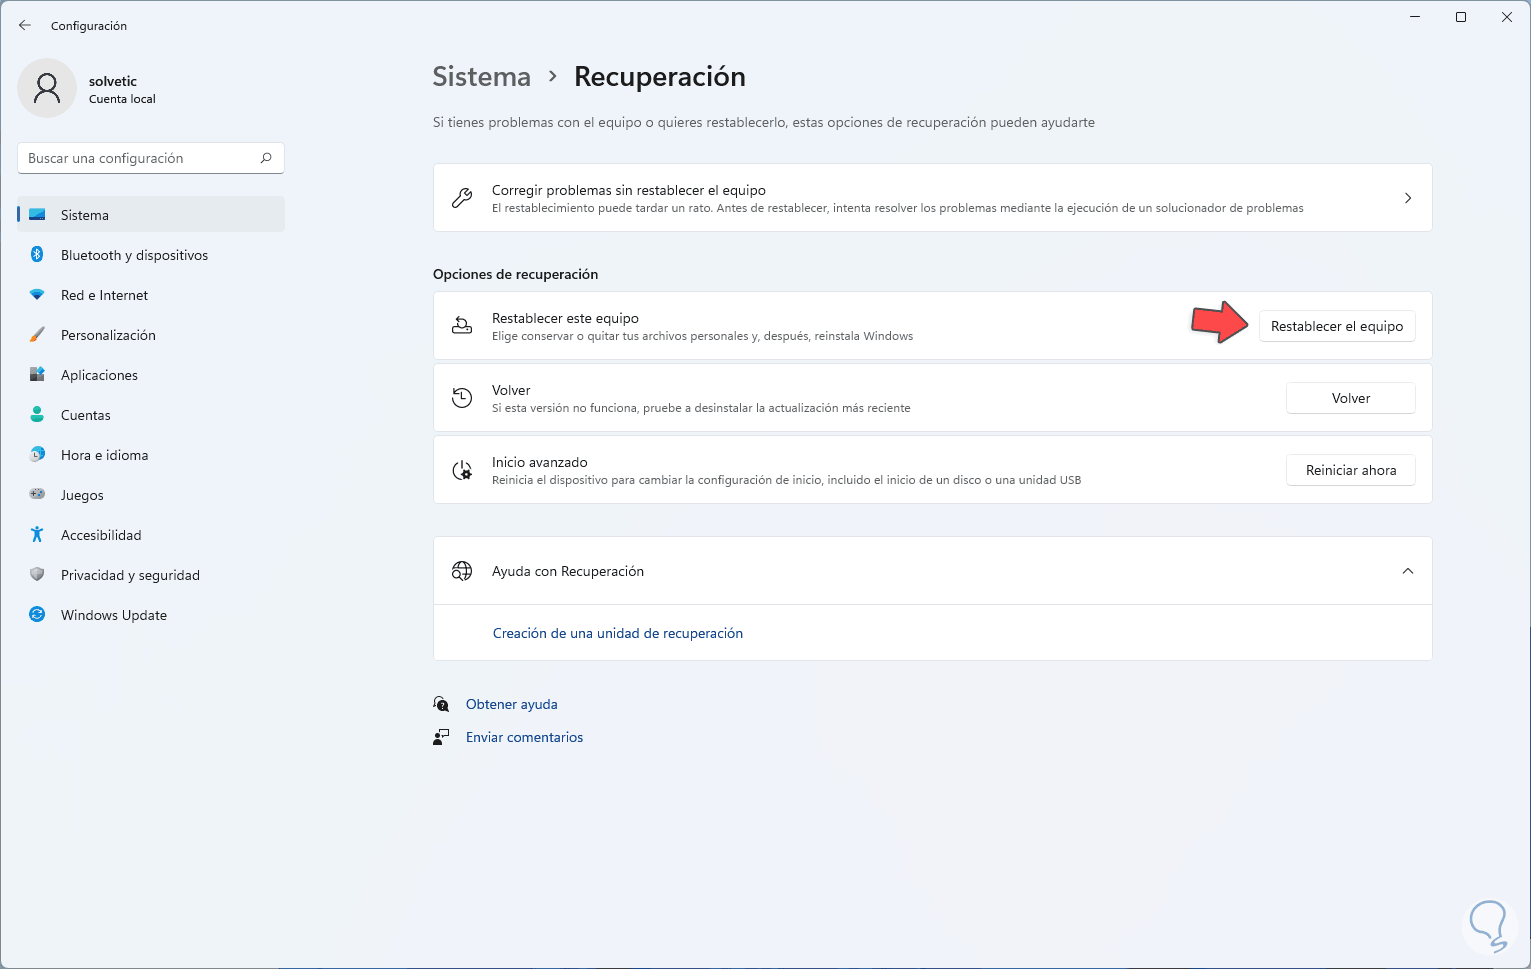The image size is (1531, 969).
Task: Close the Configuración window
Action: (1507, 17)
